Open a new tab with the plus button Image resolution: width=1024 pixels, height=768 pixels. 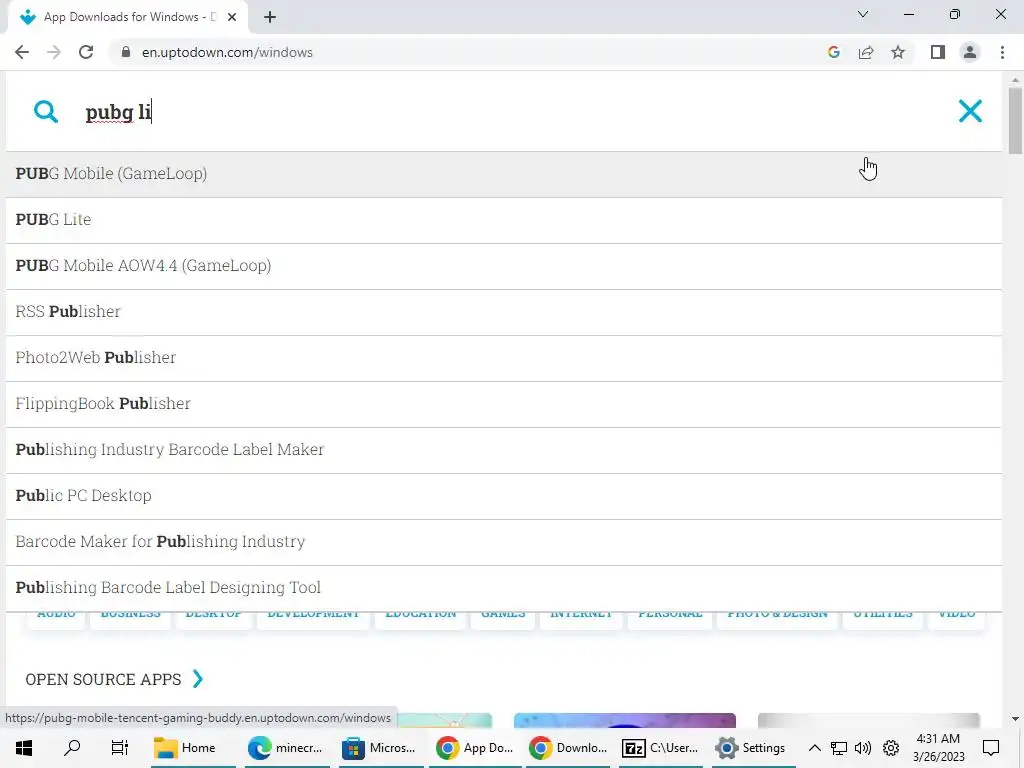tap(270, 17)
